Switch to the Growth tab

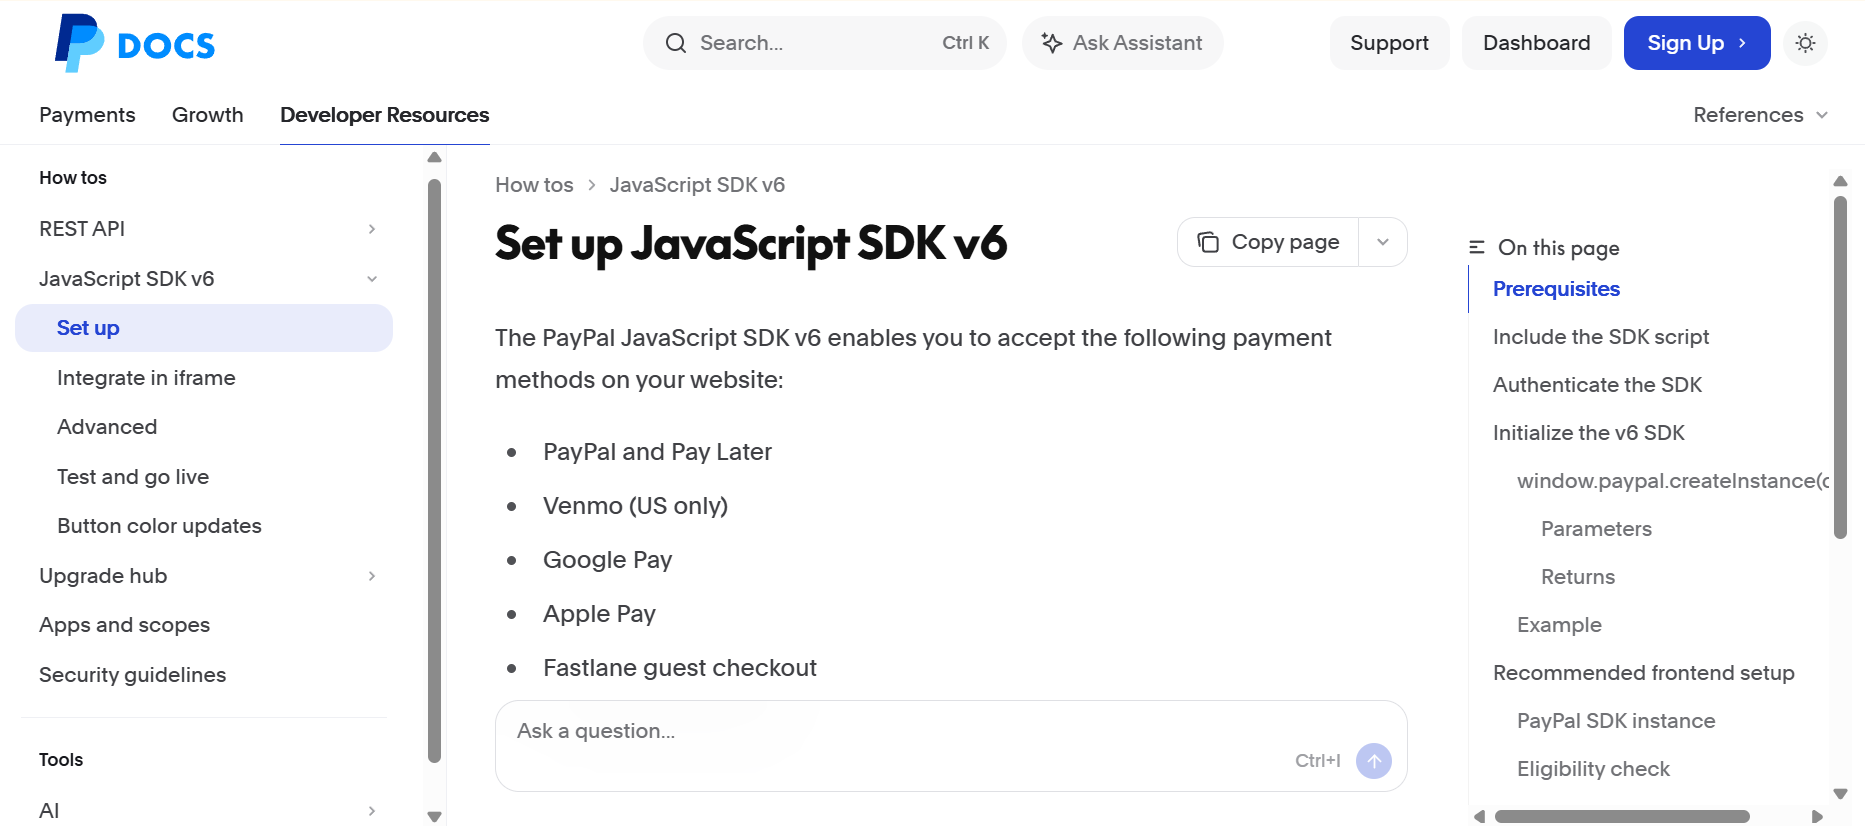[x=208, y=115]
